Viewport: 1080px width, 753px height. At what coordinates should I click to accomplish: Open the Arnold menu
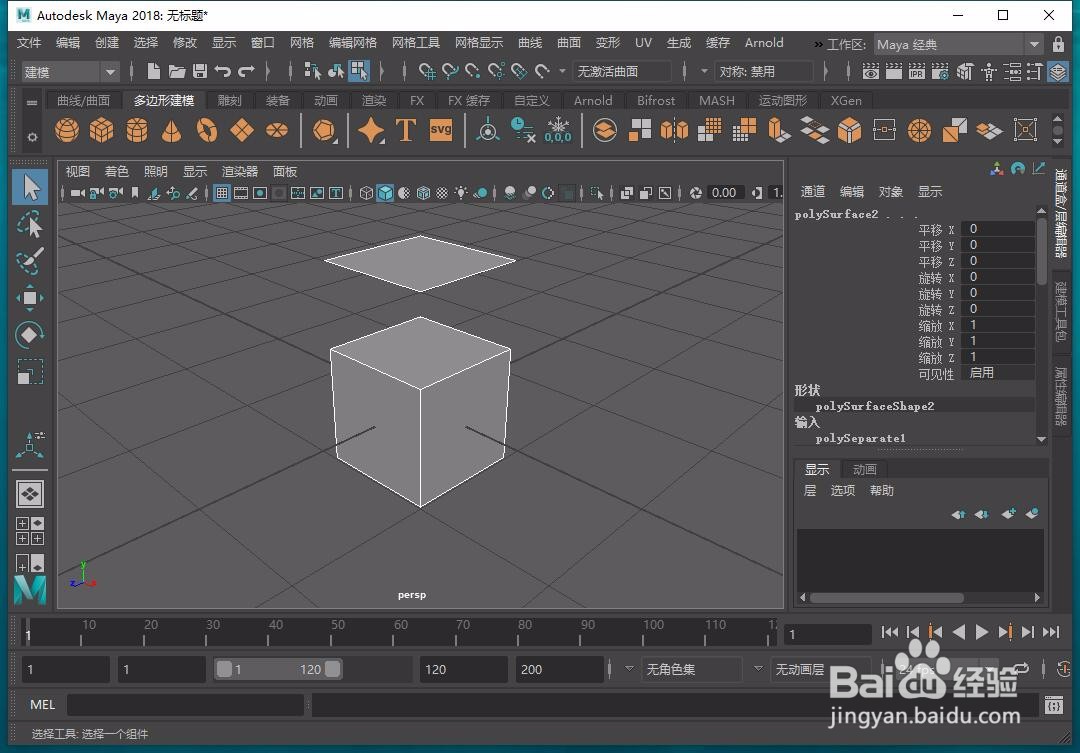(x=764, y=43)
